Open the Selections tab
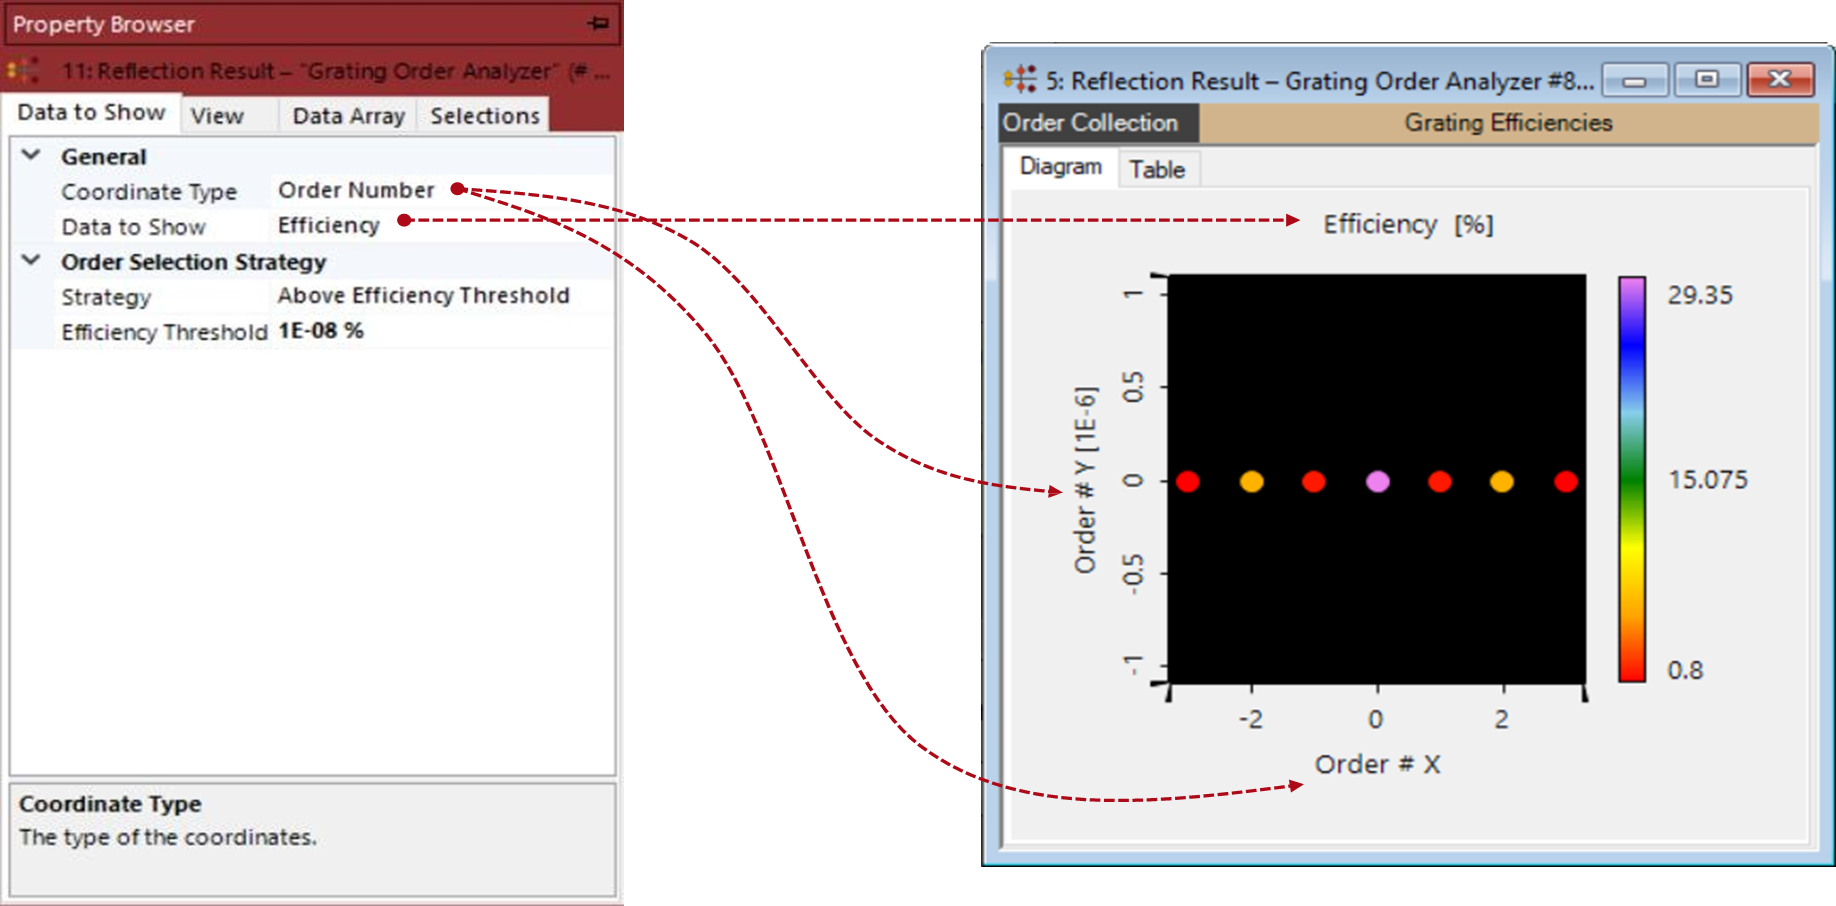Viewport: 1836px width, 906px height. tap(485, 116)
